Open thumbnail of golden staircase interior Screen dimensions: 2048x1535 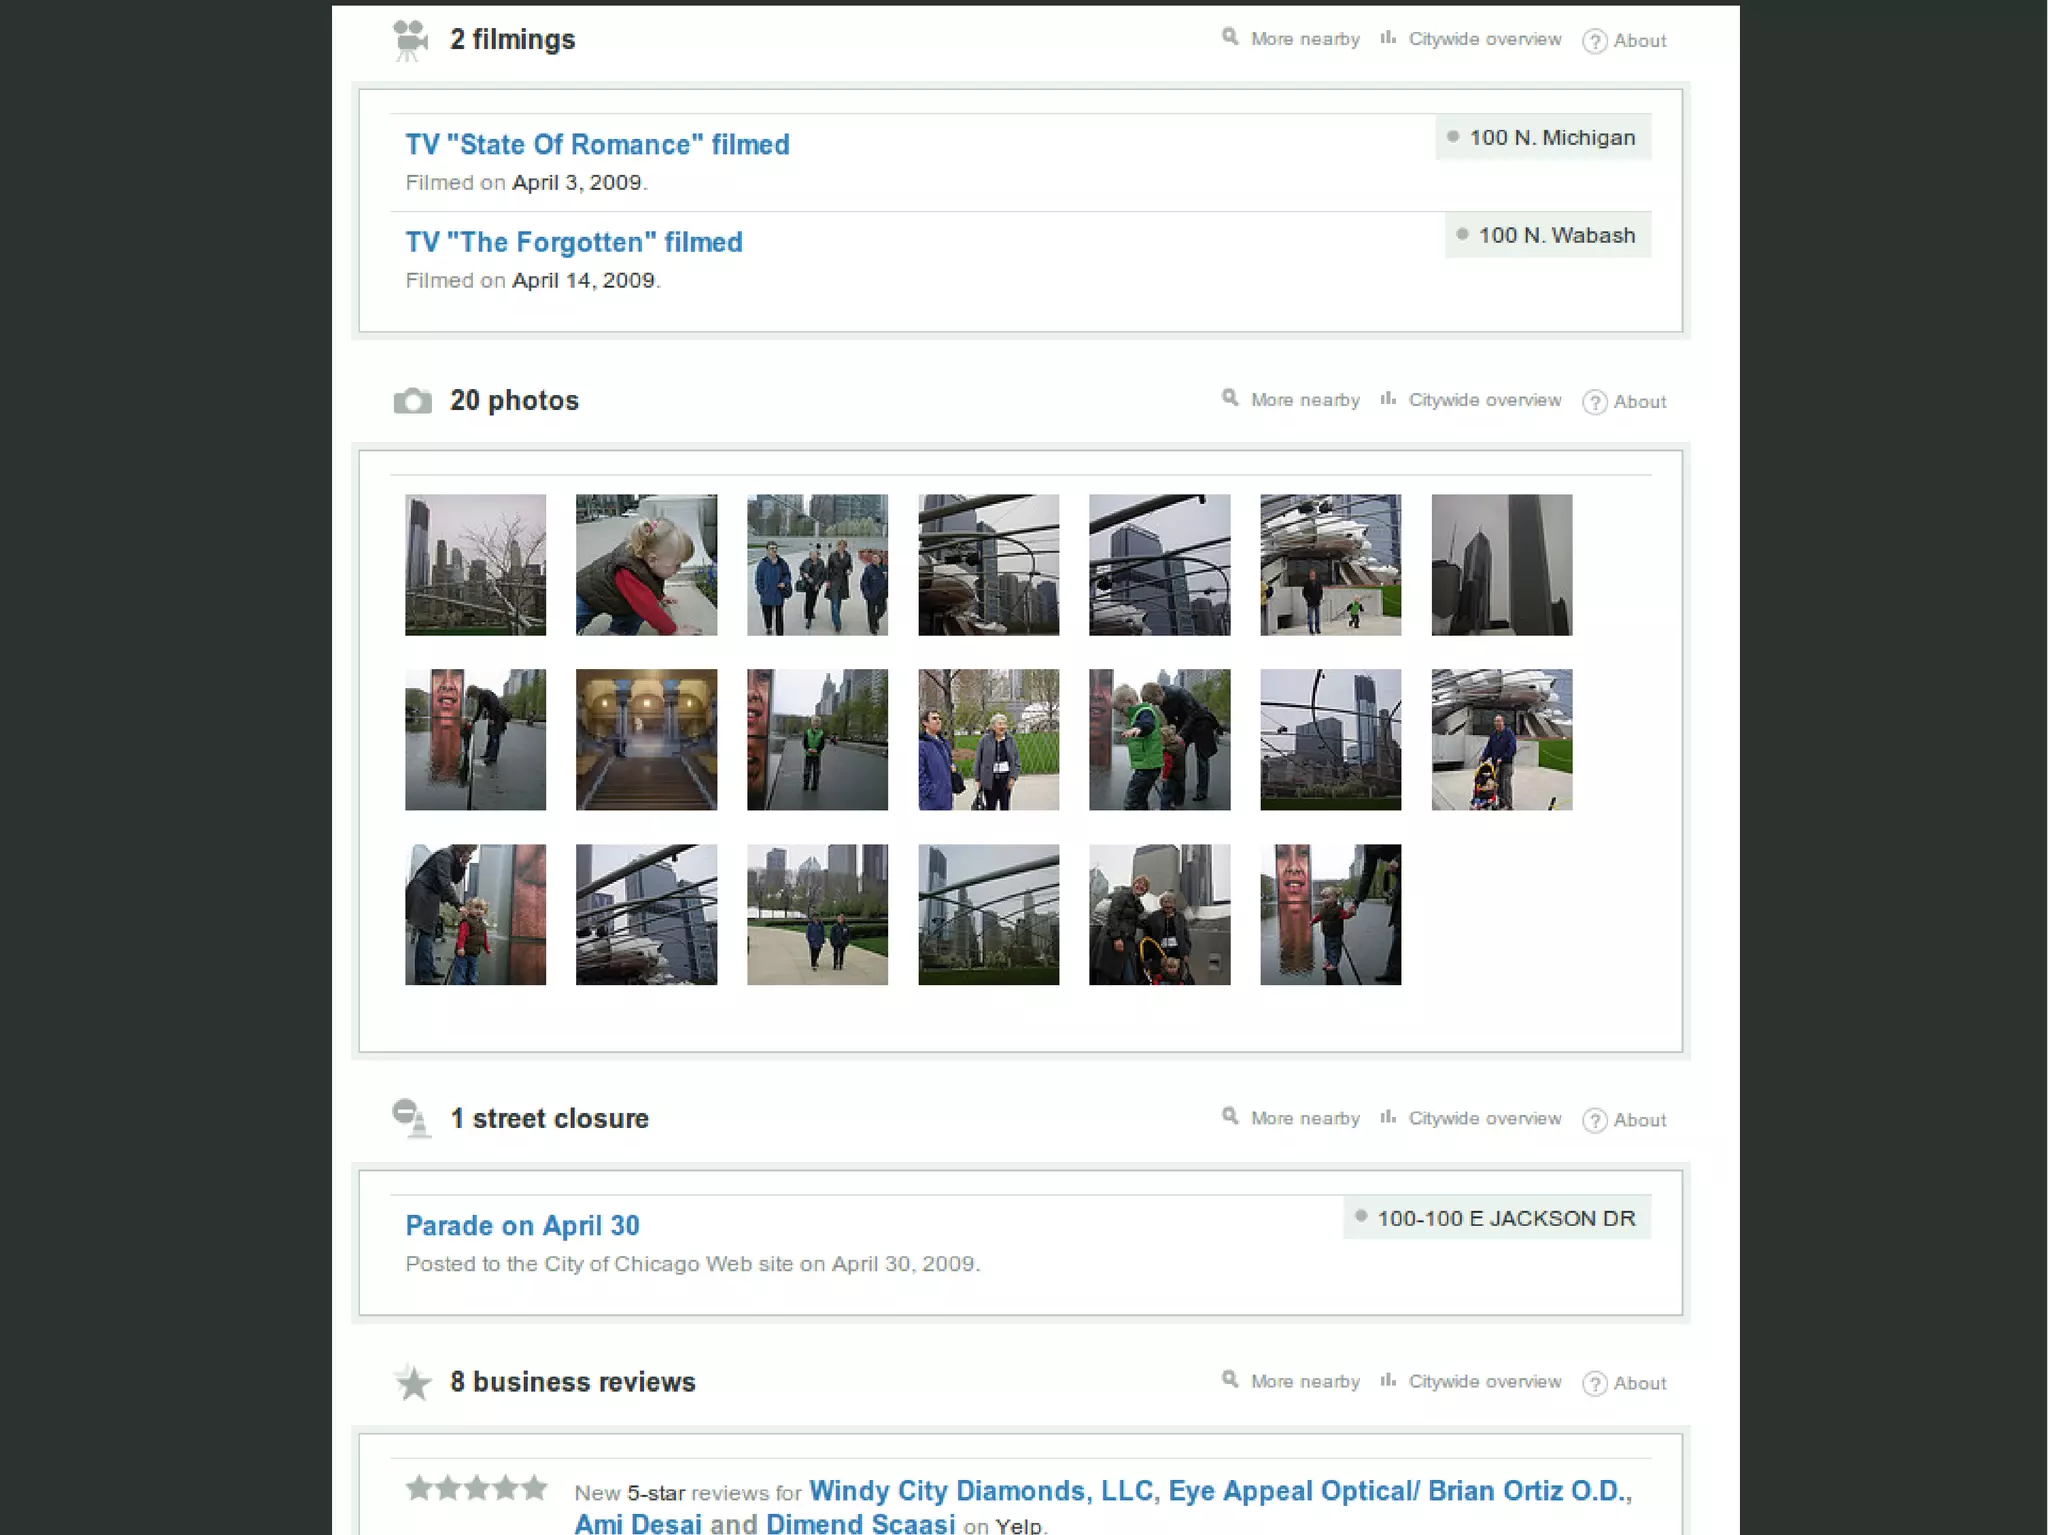646,740
